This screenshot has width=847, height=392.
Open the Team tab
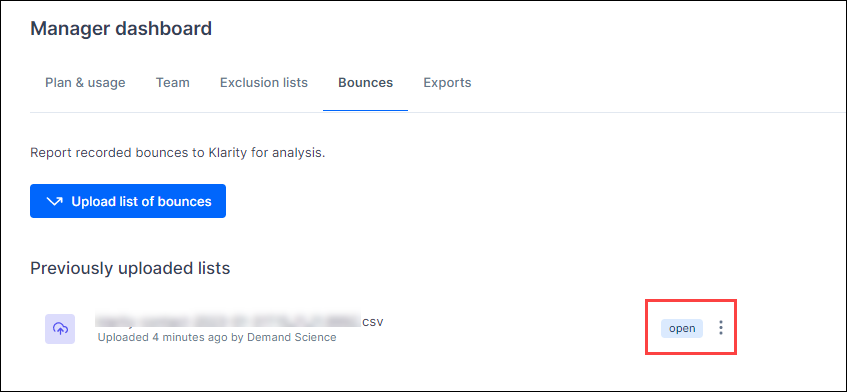173,83
